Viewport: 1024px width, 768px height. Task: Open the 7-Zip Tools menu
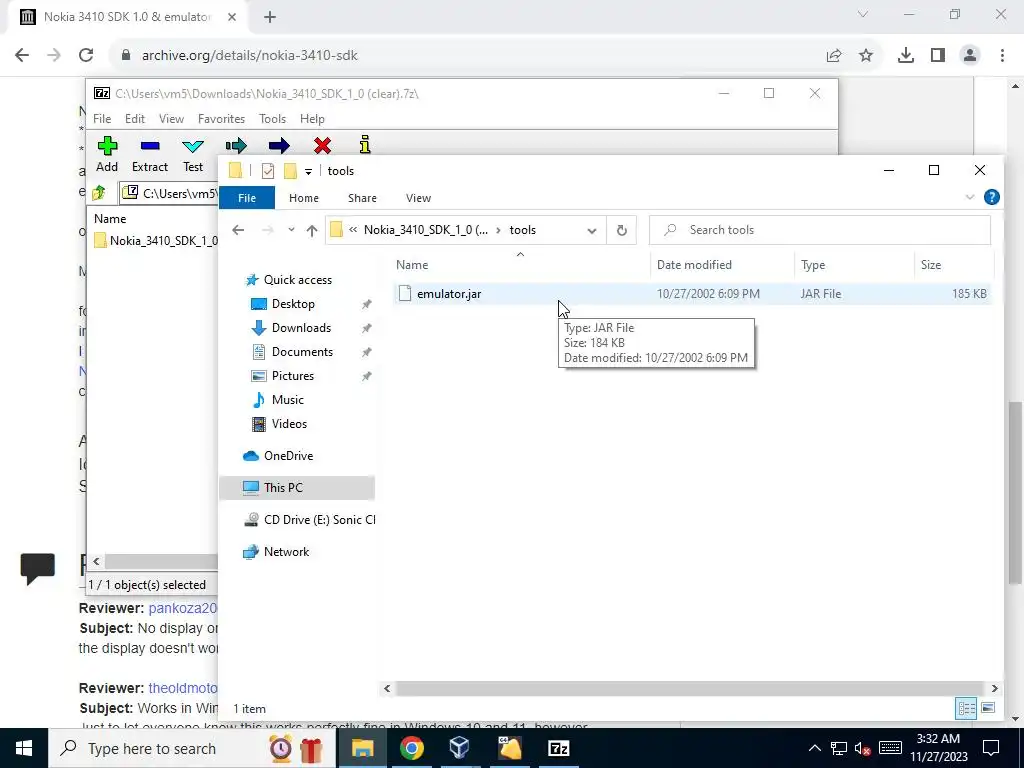coord(272,119)
